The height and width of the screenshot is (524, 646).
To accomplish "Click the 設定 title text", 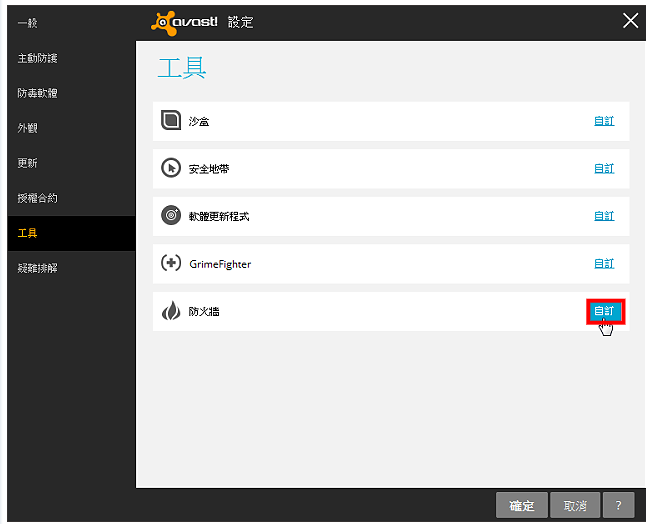I will coord(241,22).
